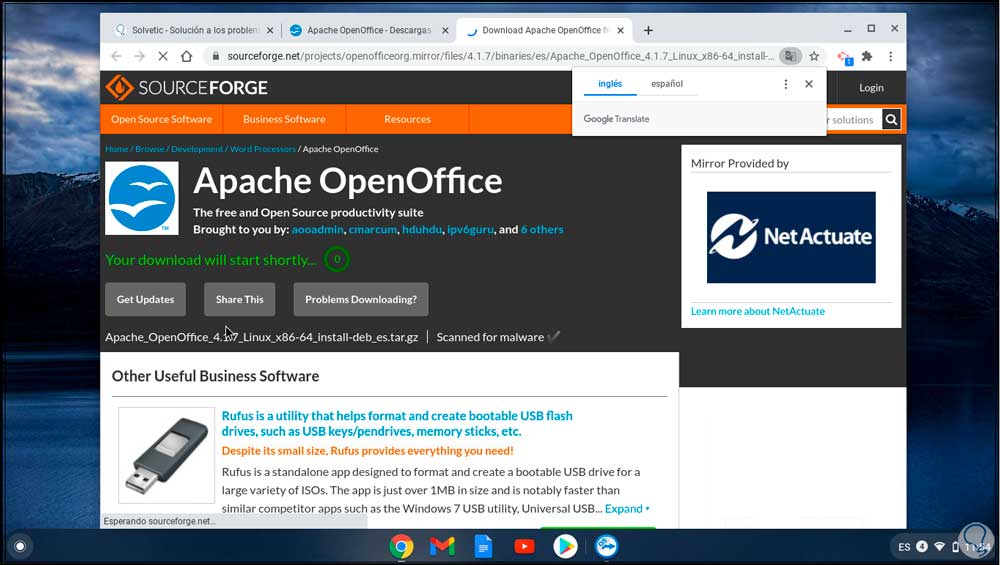Open the browser home page icon
Image resolution: width=1000 pixels, height=565 pixels.
click(x=186, y=56)
